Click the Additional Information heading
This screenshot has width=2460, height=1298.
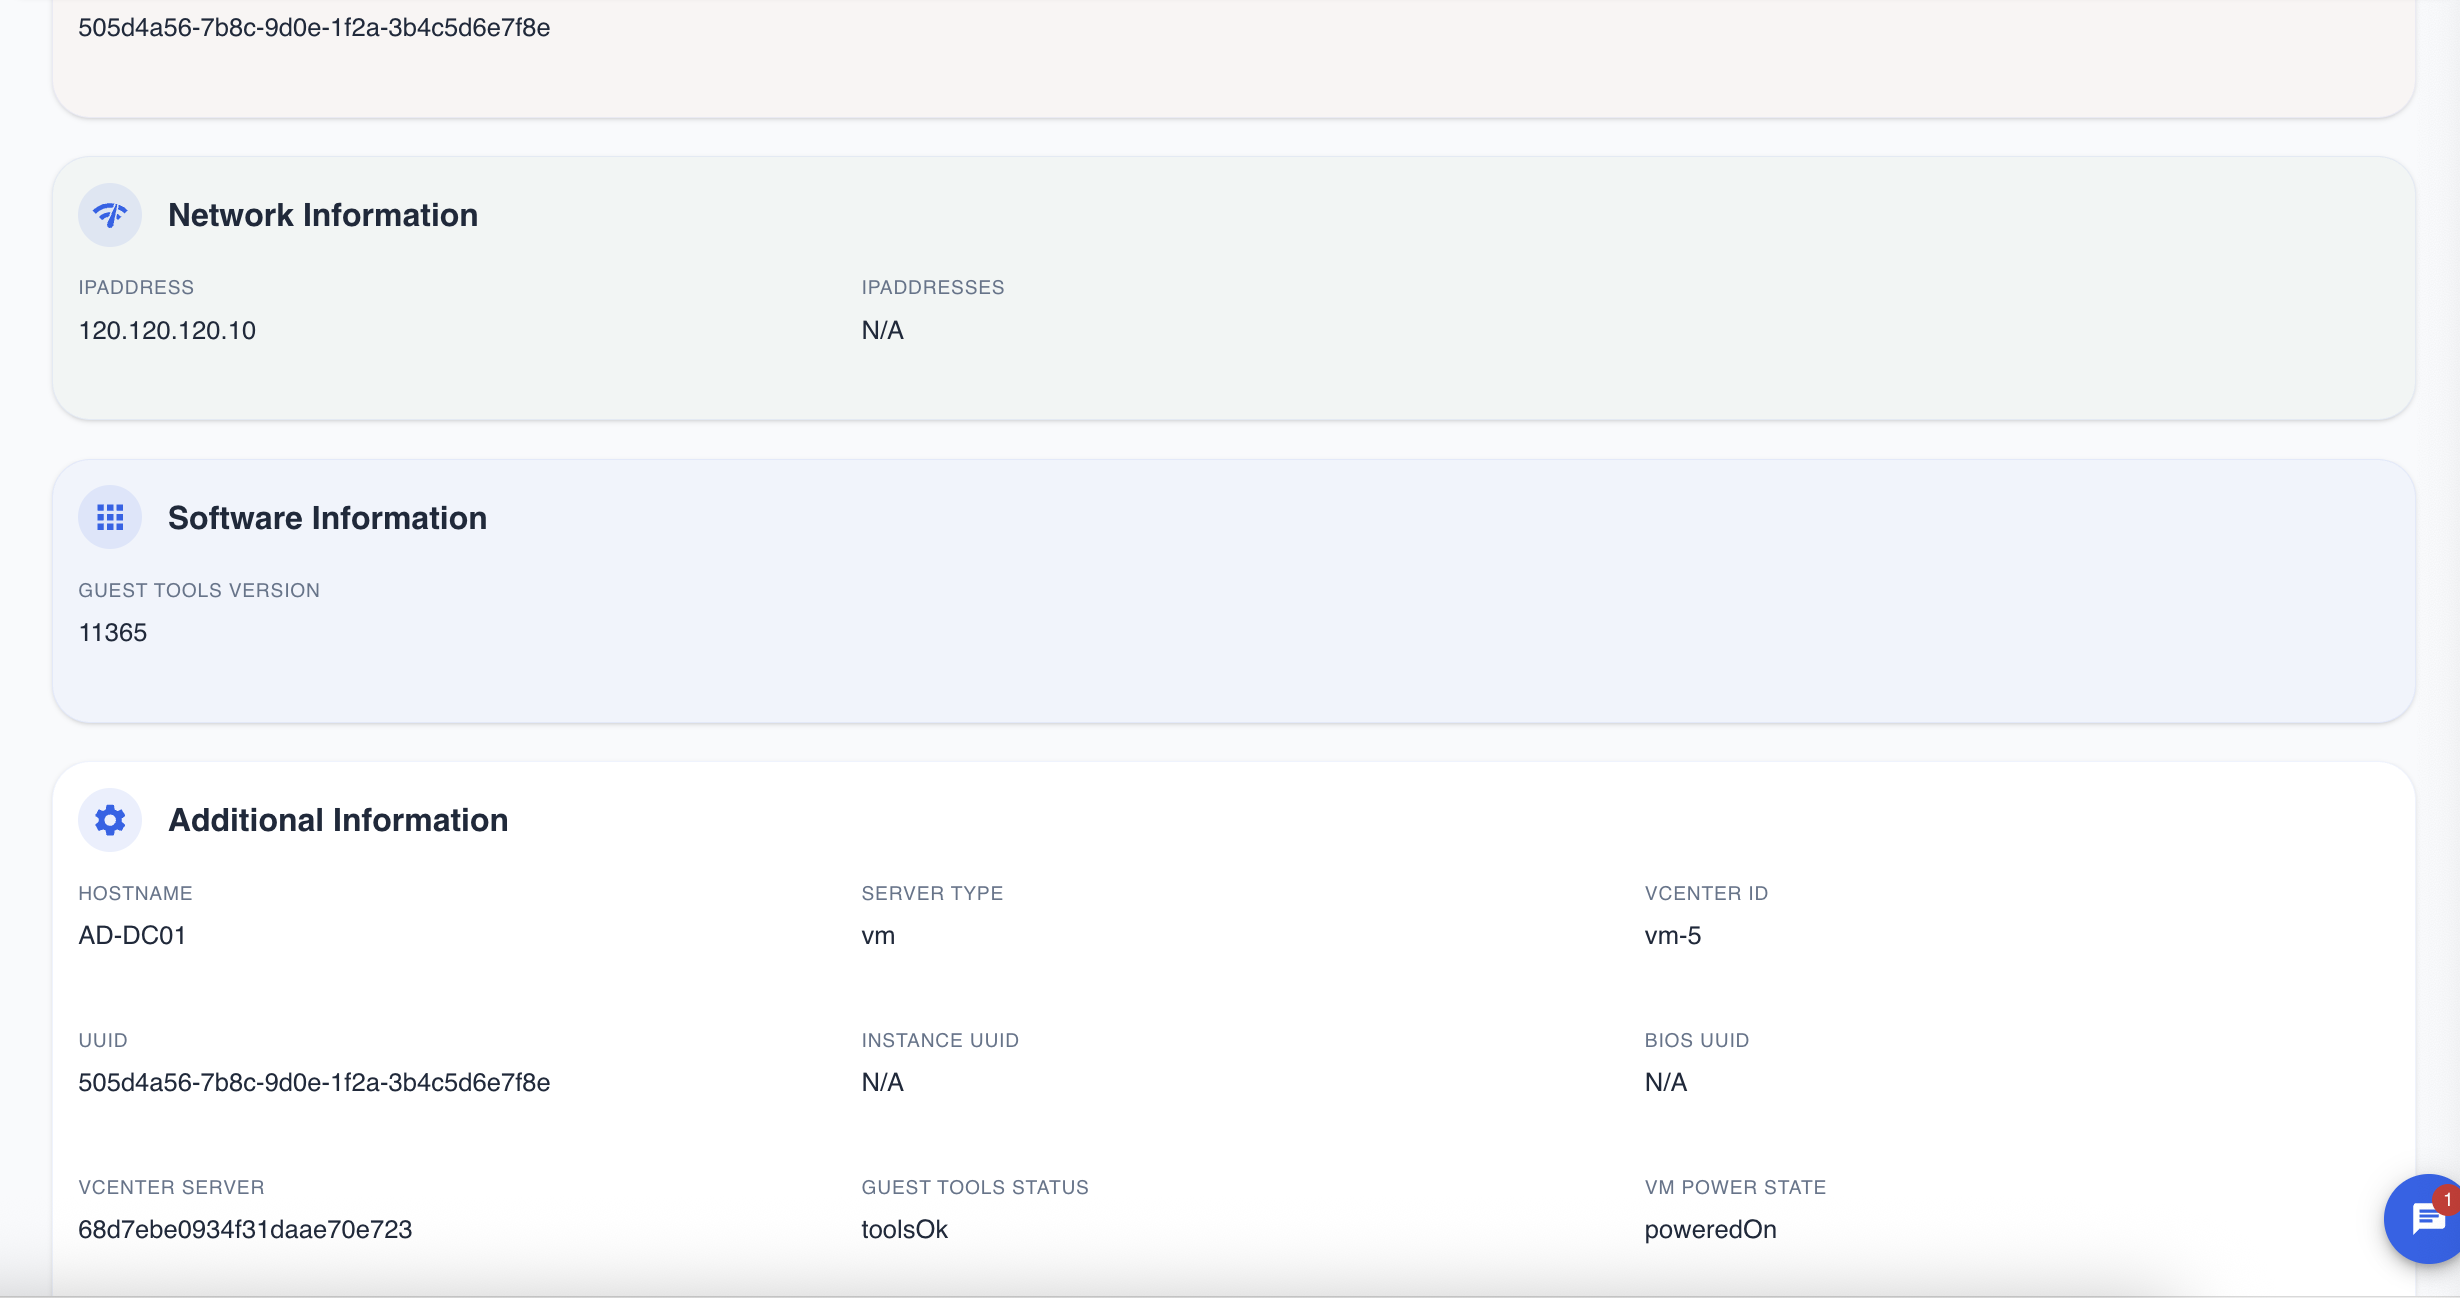pyautogui.click(x=338, y=820)
